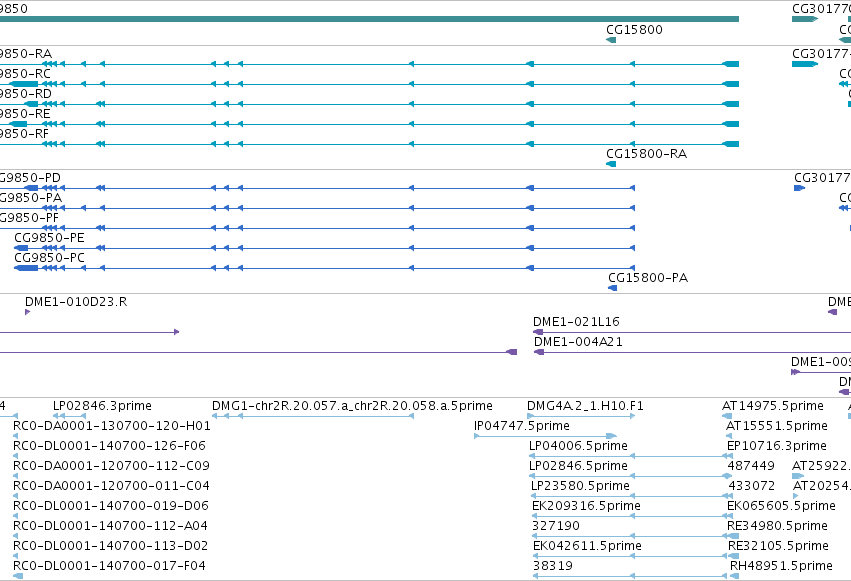Click the LP02846.3prime EST label
Image resolution: width=851 pixels, height=581 pixels.
pos(102,406)
